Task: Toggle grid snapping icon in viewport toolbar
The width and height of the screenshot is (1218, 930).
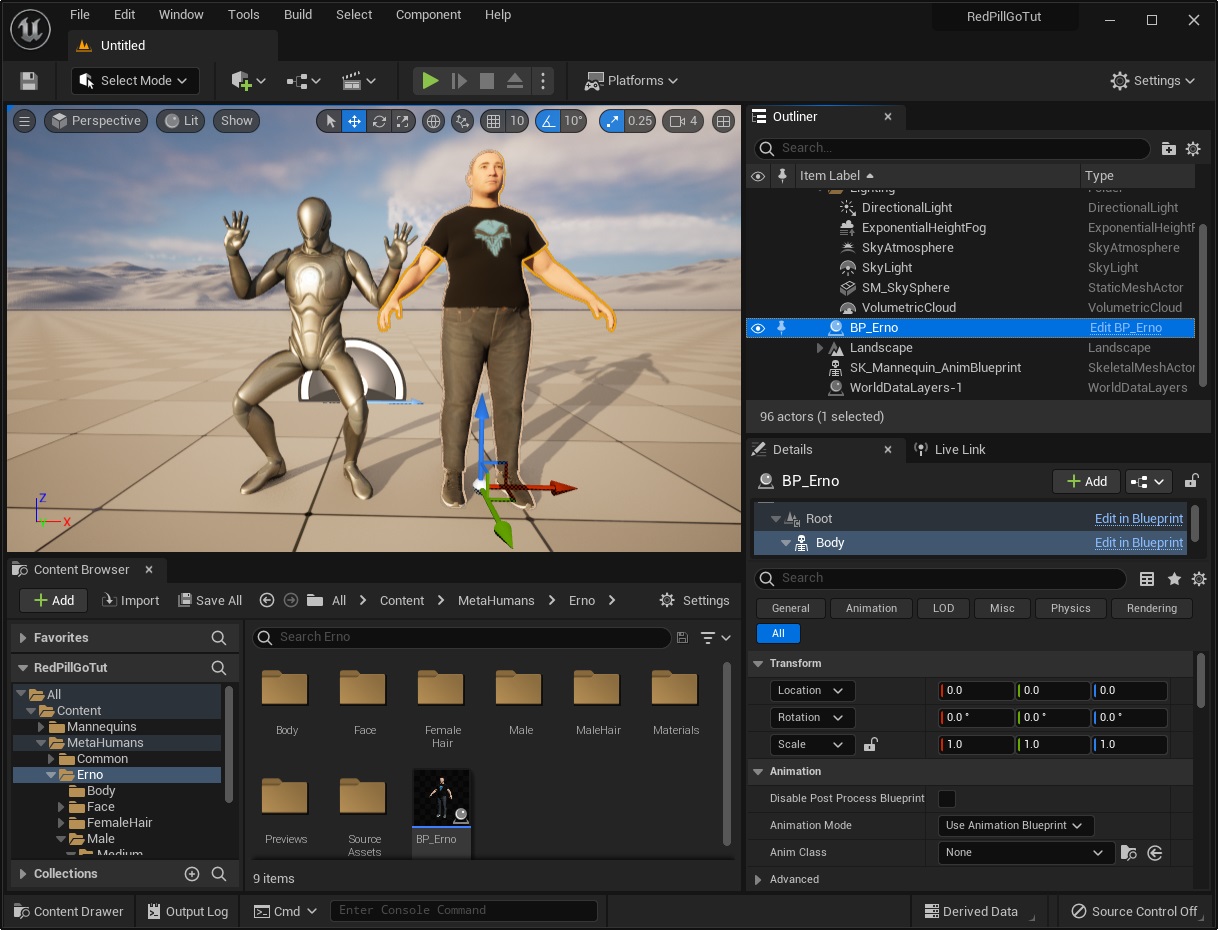Action: (492, 121)
